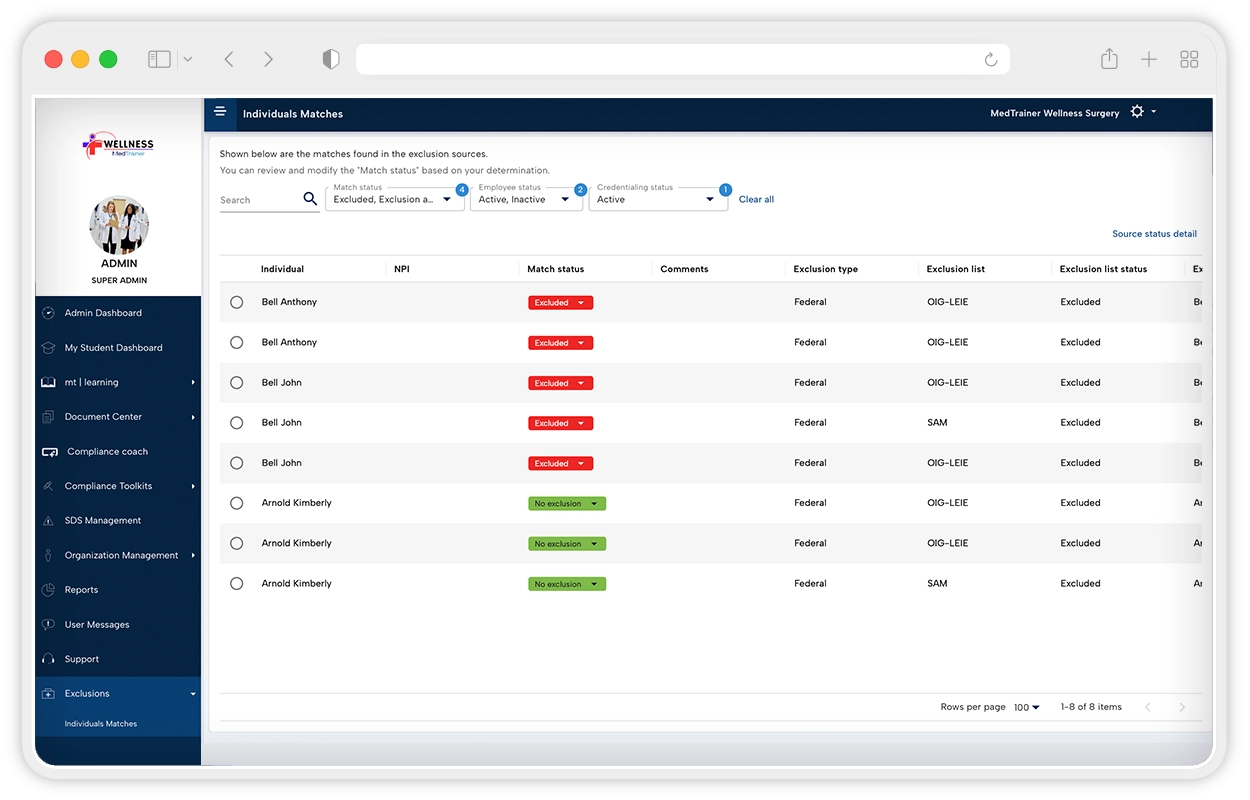Open the Match status filter dropdown

[x=394, y=199]
